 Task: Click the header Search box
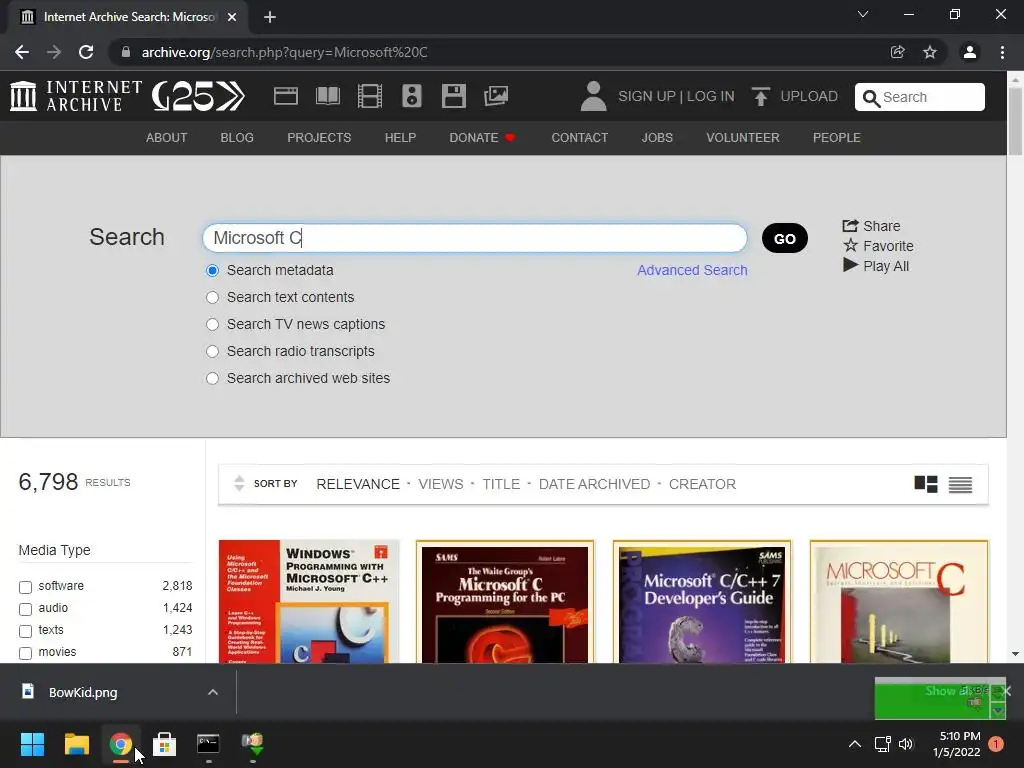coord(920,97)
